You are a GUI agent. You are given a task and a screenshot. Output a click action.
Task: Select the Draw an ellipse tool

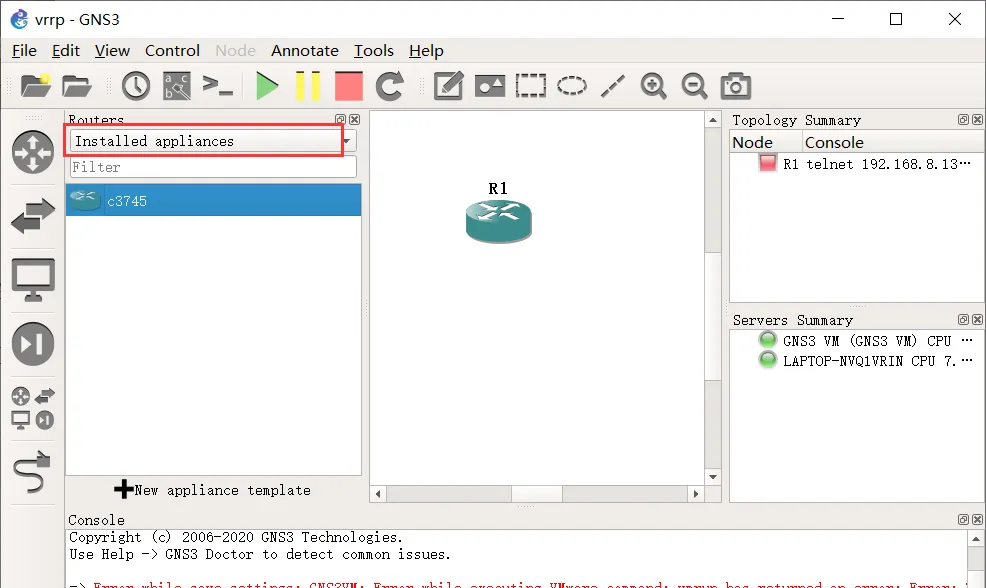pos(572,86)
